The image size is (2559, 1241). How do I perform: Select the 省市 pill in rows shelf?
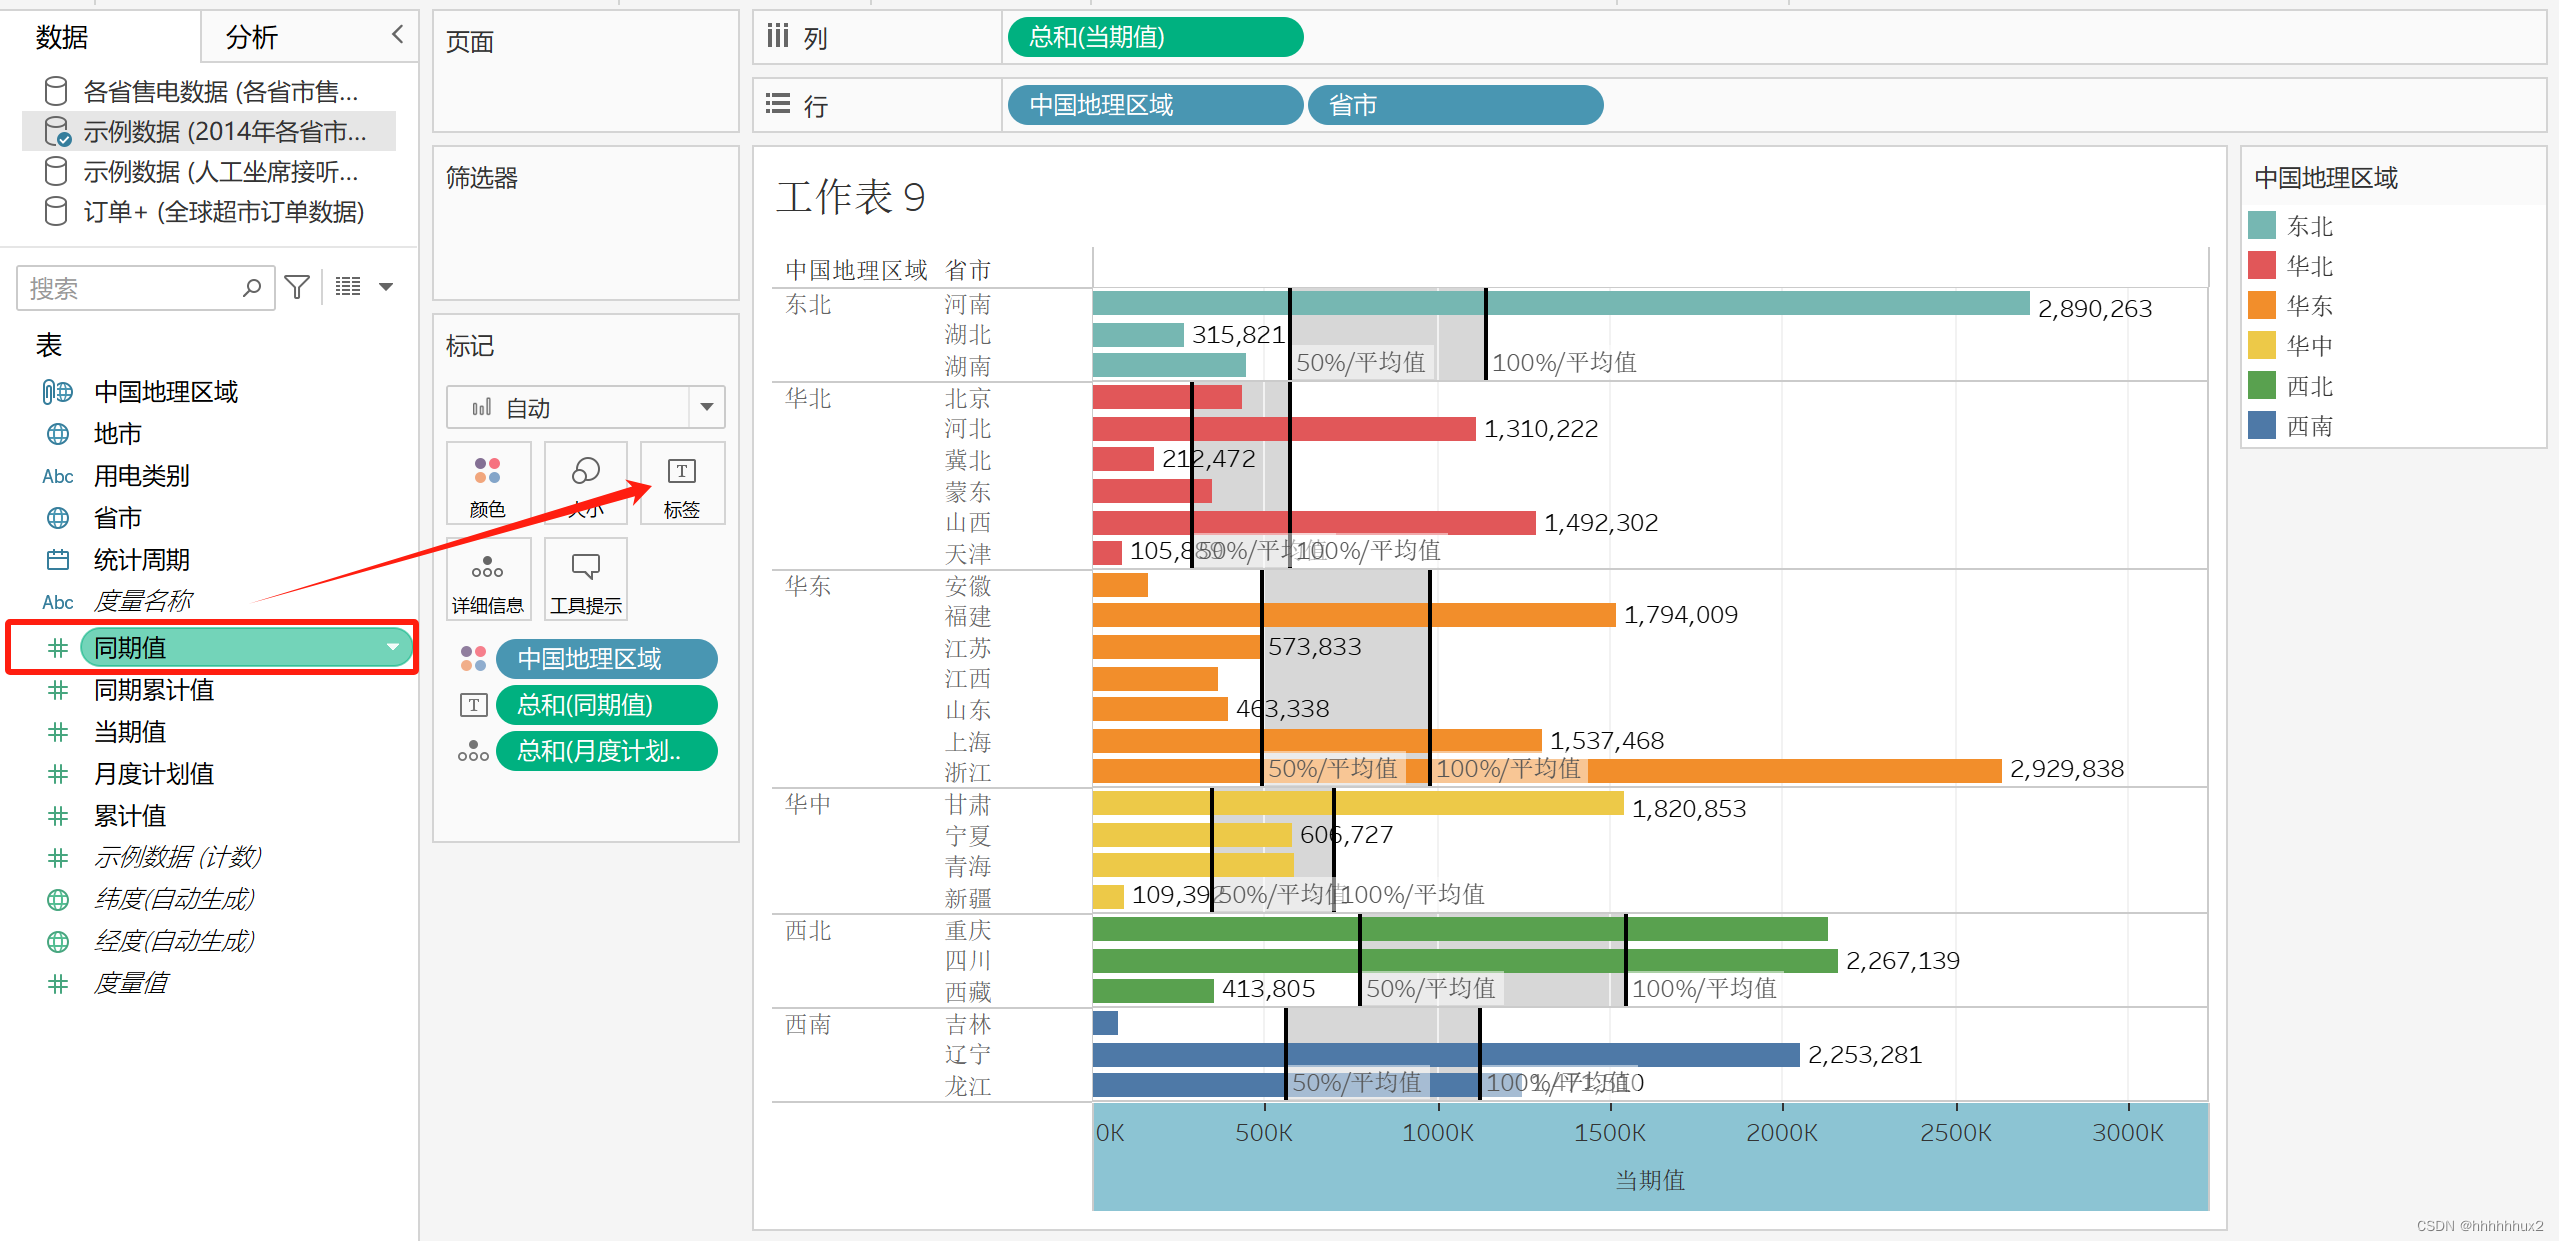click(x=1454, y=105)
